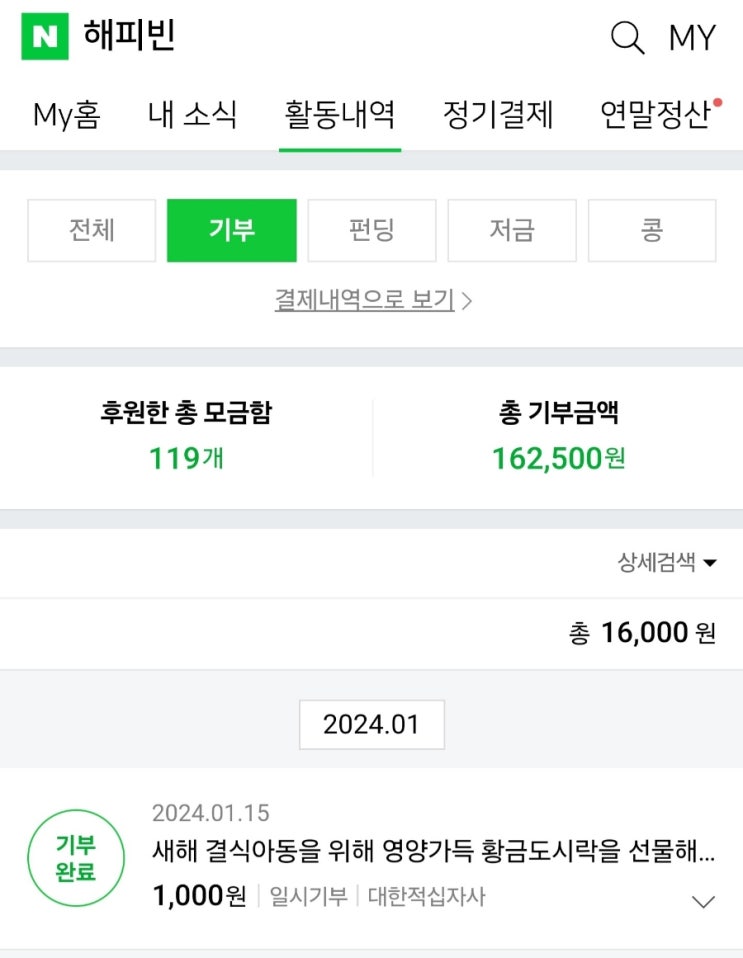Open search with magnifier icon
743x958 pixels.
[627, 38]
